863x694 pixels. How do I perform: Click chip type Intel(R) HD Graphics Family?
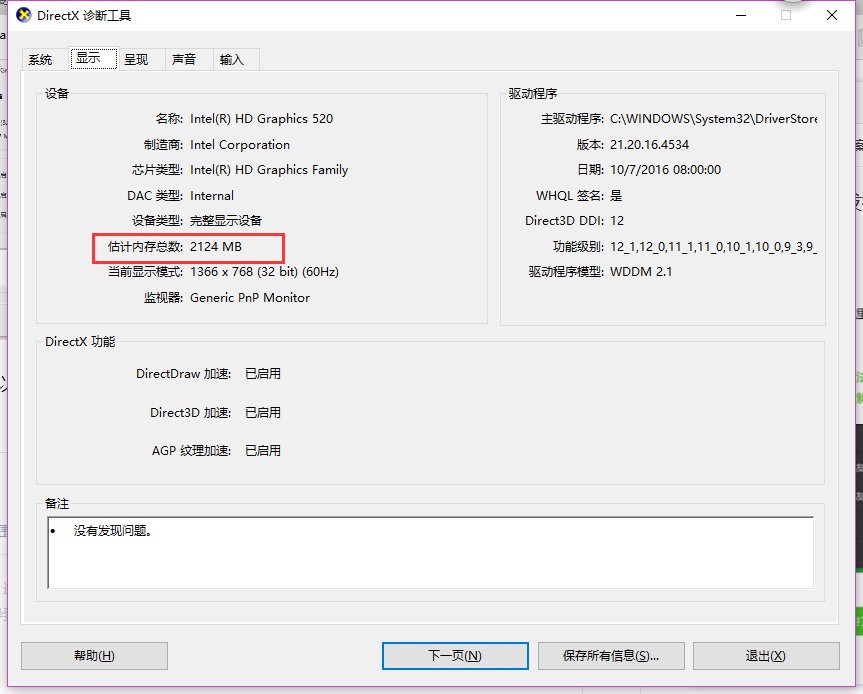(269, 170)
